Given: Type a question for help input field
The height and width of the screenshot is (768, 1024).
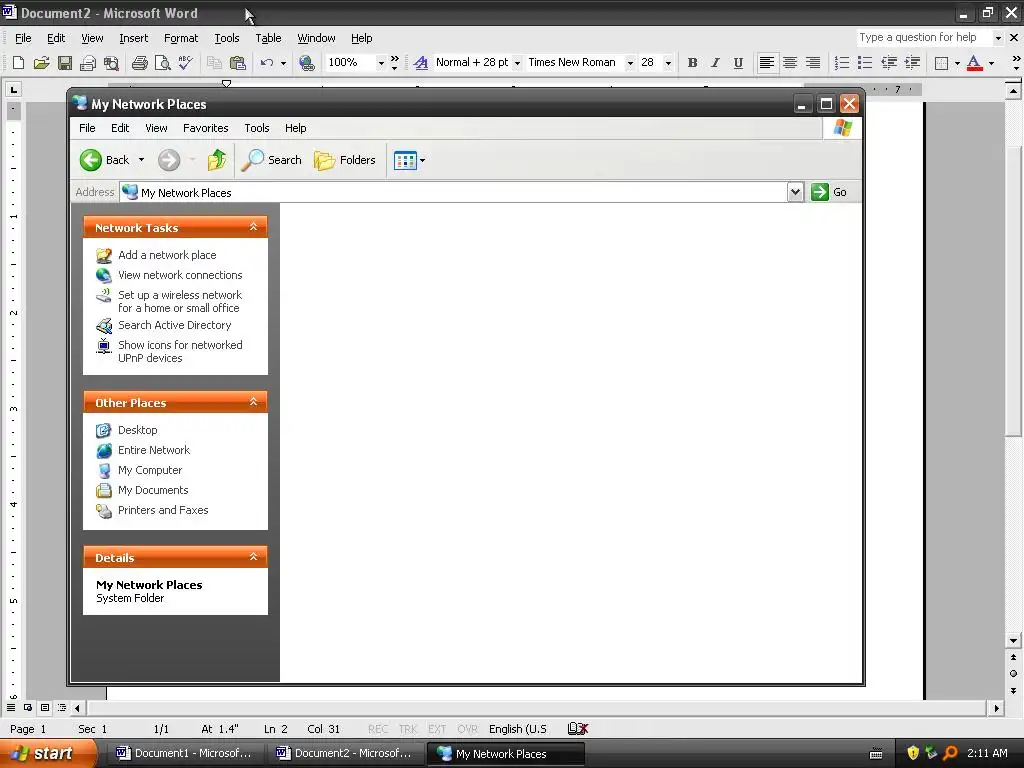Looking at the screenshot, I should 923,38.
